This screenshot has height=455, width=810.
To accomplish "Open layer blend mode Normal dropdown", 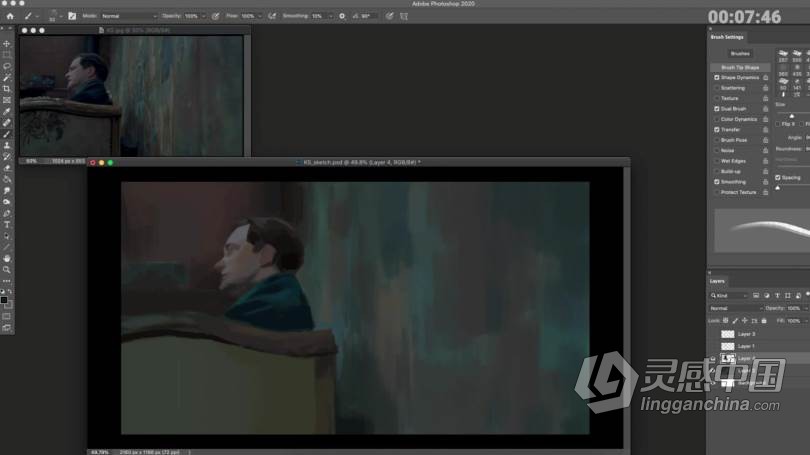I will pyautogui.click(x=736, y=308).
